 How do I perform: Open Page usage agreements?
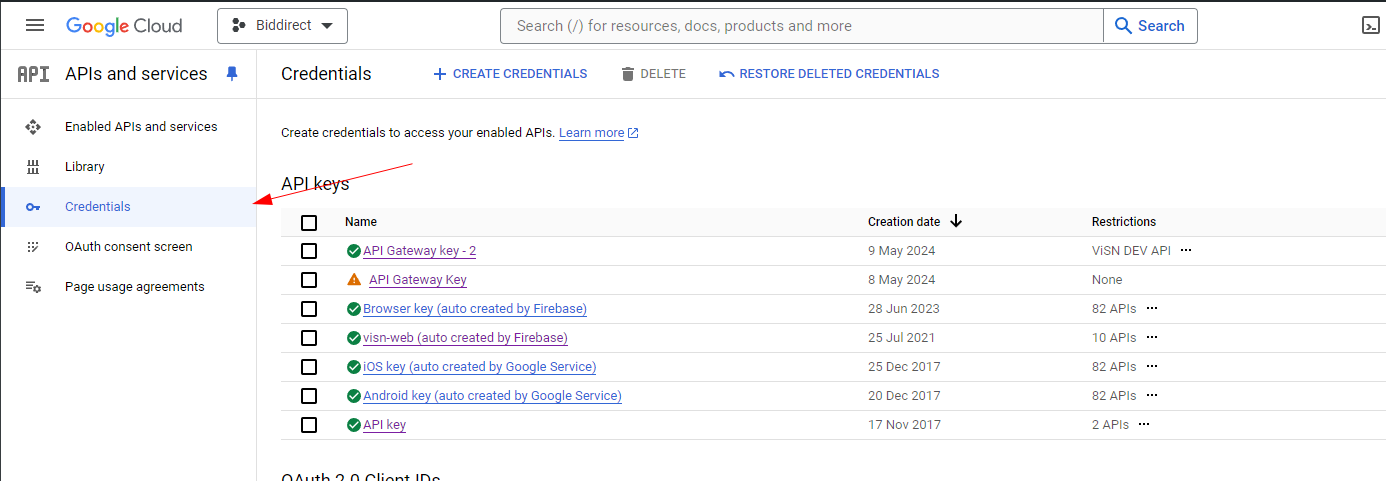(x=135, y=287)
